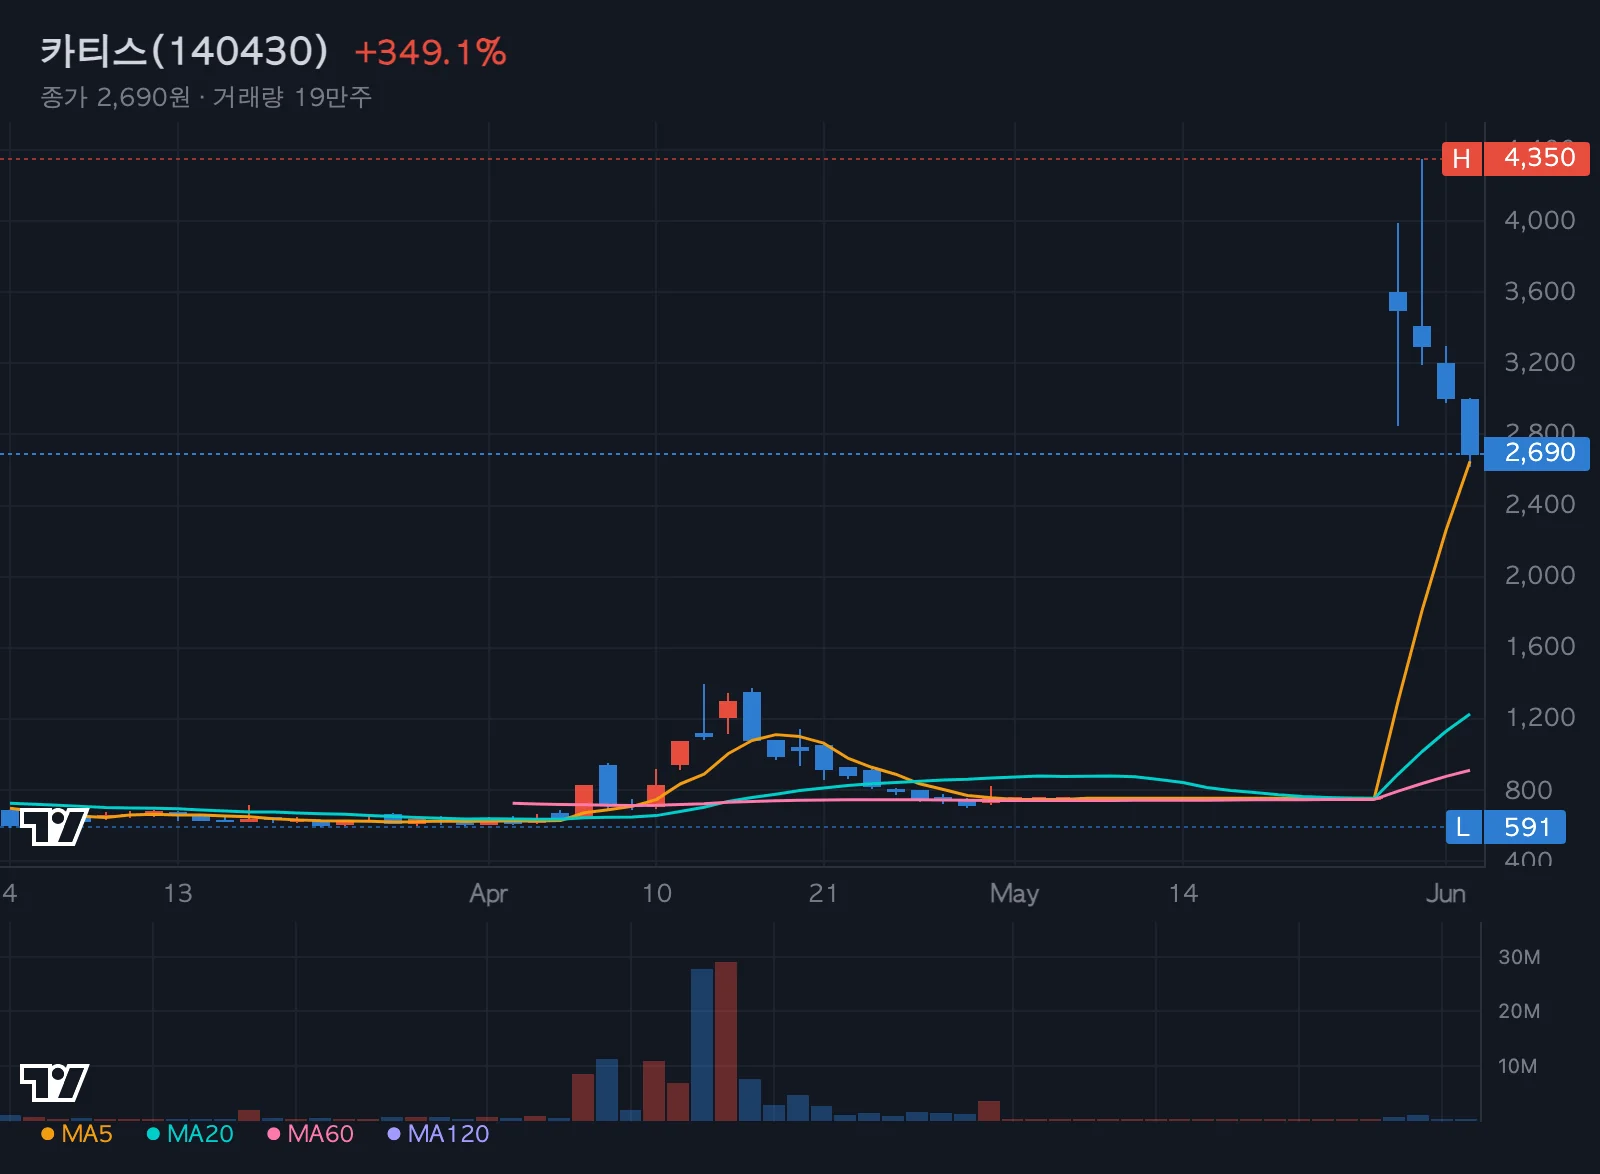Viewport: 1600px width, 1174px height.
Task: Click the 13 date axis label
Action: [177, 893]
